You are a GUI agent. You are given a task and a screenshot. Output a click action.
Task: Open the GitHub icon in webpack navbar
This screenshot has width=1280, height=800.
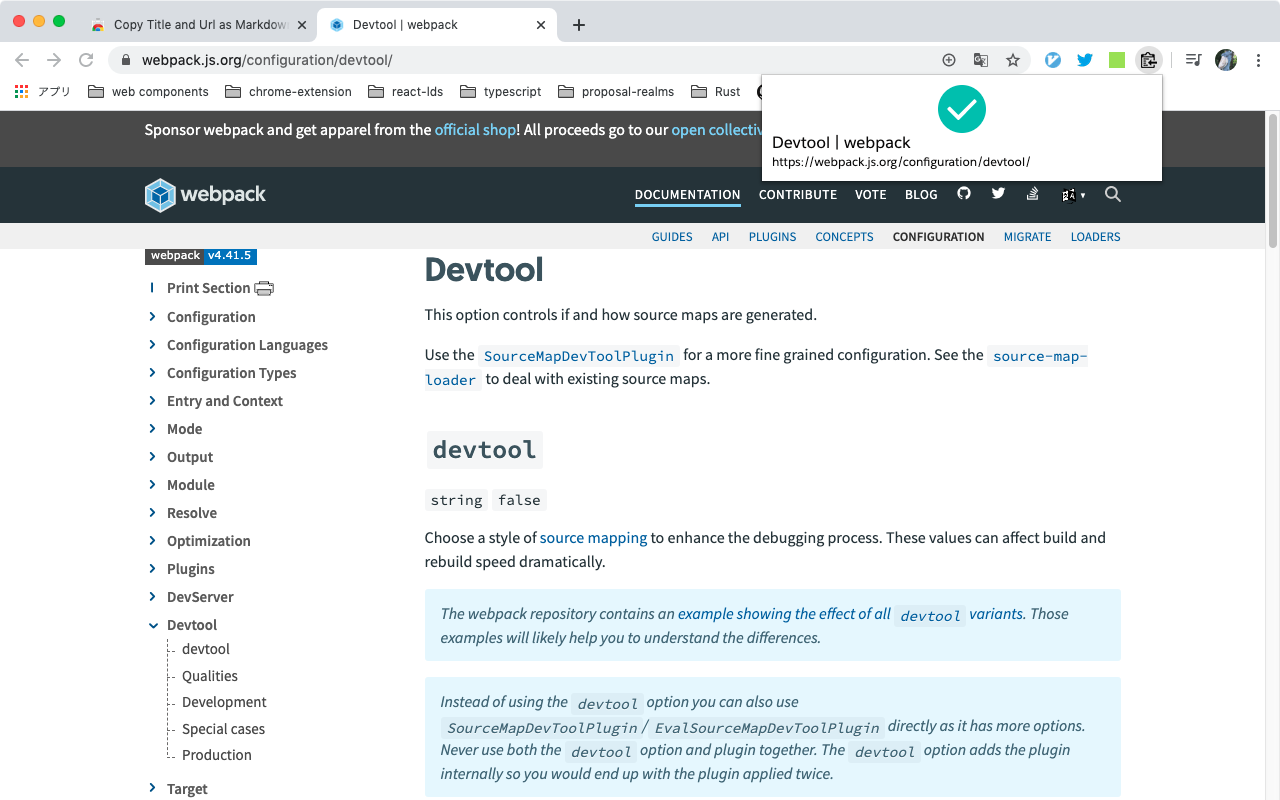tap(964, 194)
